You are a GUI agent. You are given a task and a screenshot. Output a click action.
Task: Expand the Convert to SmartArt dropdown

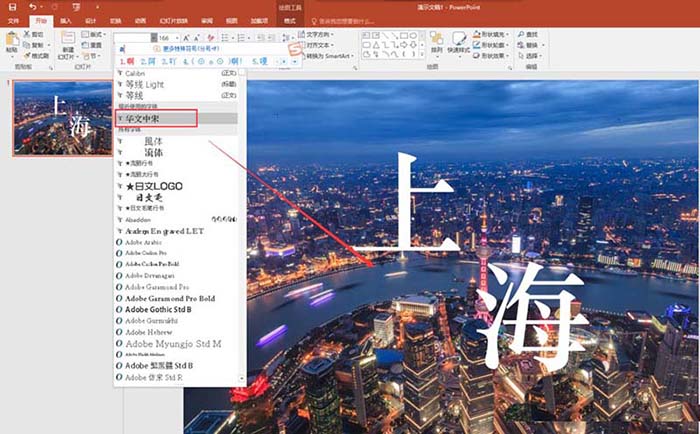click(352, 56)
